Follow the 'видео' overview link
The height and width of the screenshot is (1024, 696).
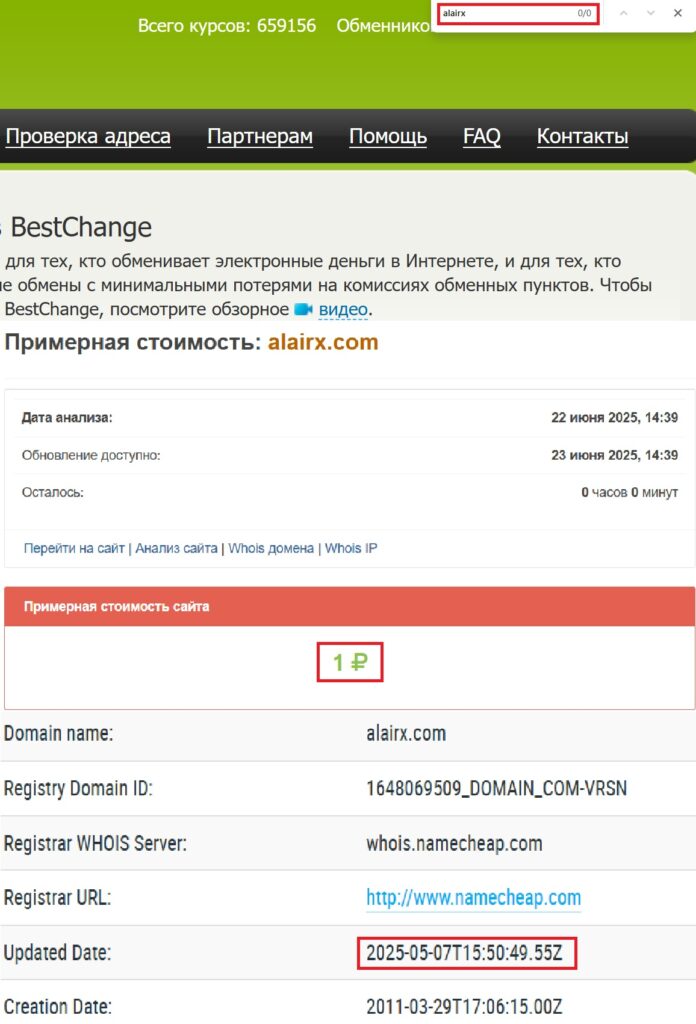[x=343, y=310]
